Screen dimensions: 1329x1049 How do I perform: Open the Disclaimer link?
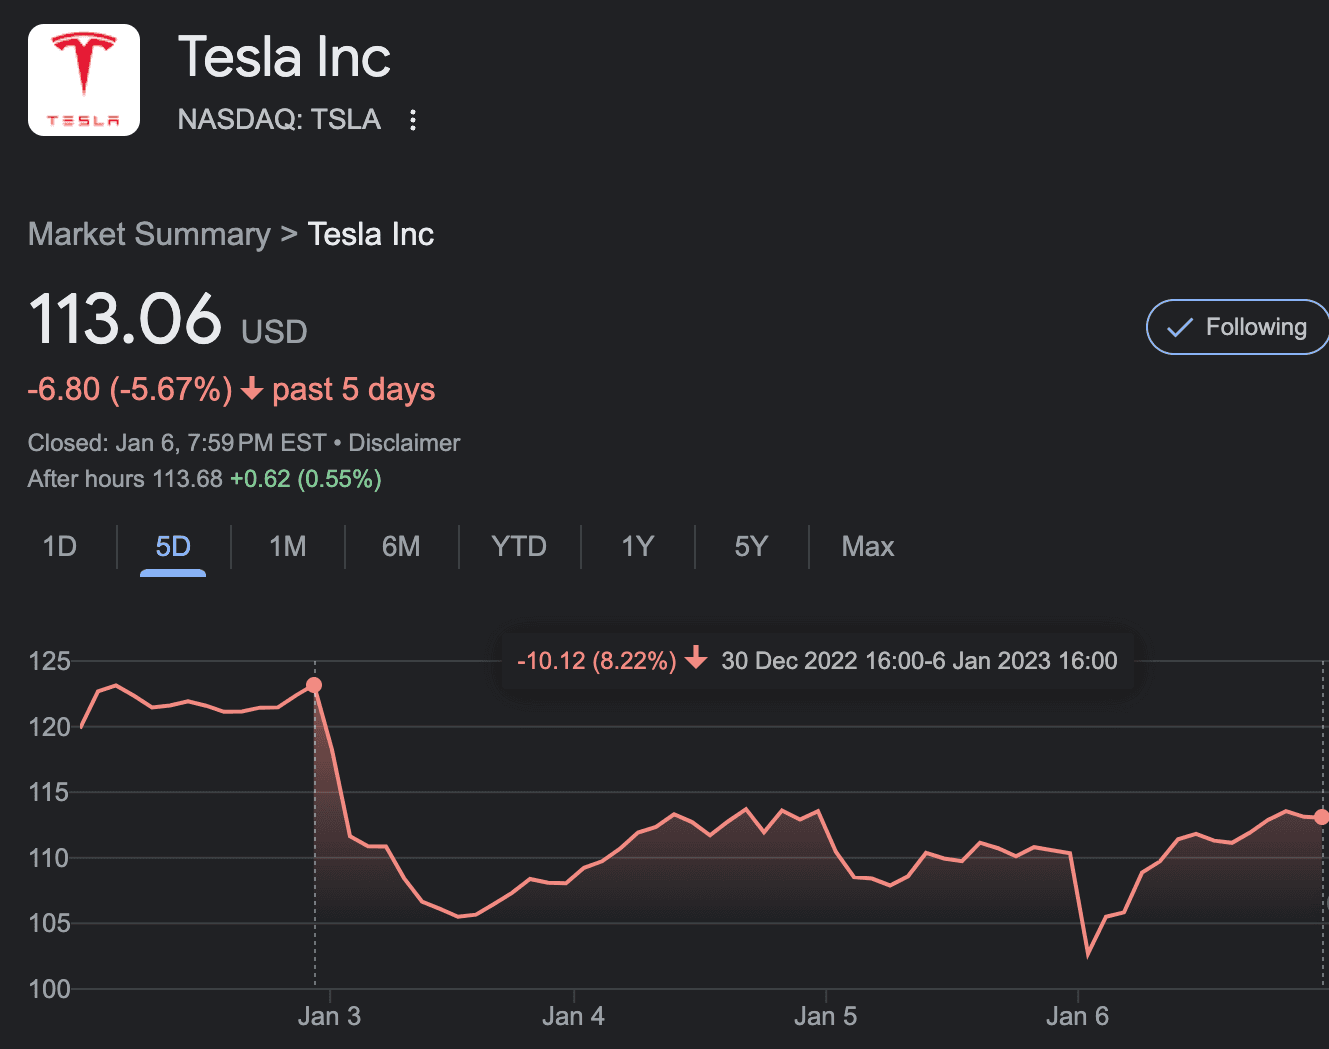[404, 443]
